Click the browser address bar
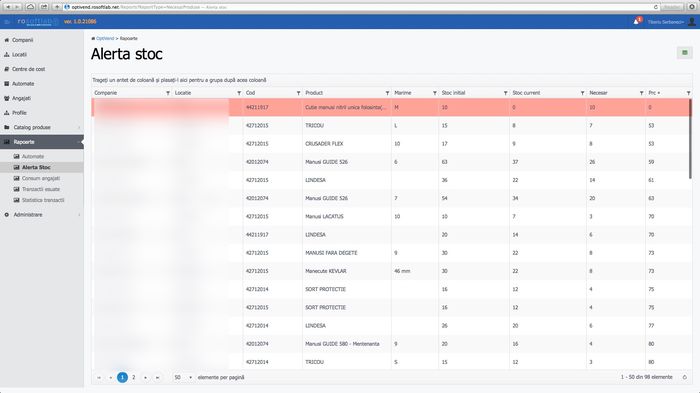This screenshot has height=393, width=700. coord(361,7)
